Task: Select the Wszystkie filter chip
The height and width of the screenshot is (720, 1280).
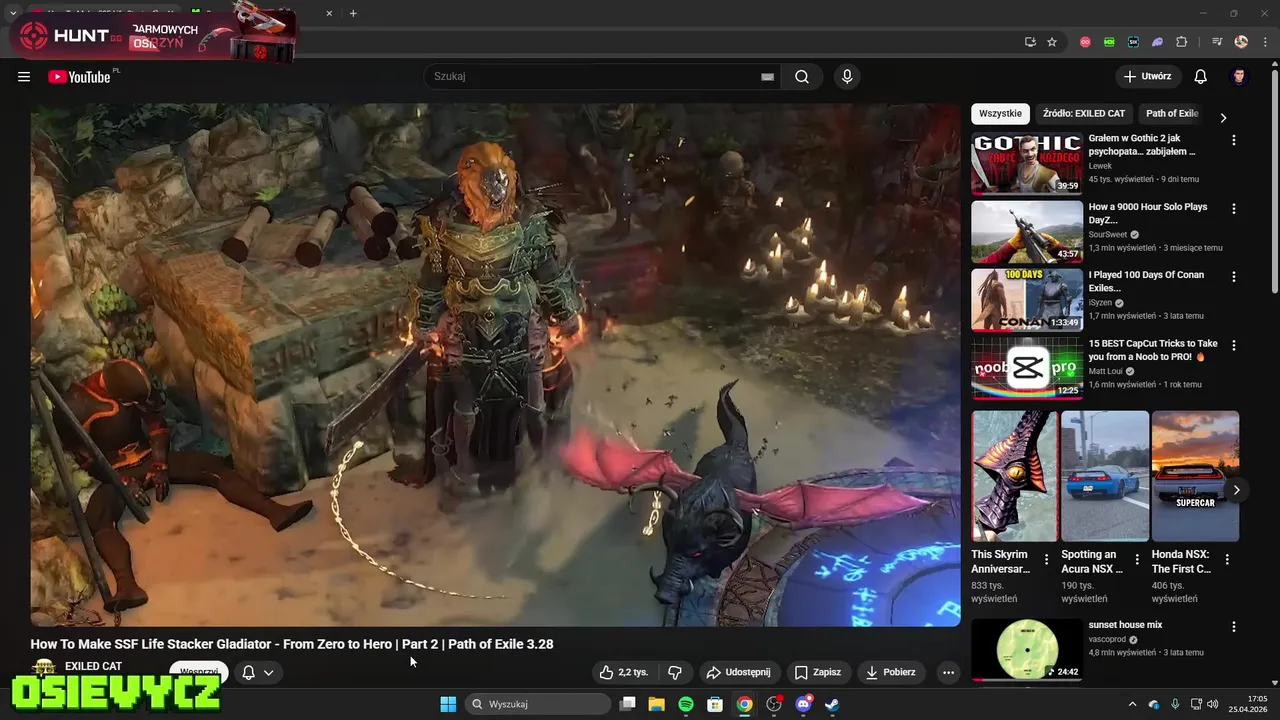Action: pos(1000,114)
